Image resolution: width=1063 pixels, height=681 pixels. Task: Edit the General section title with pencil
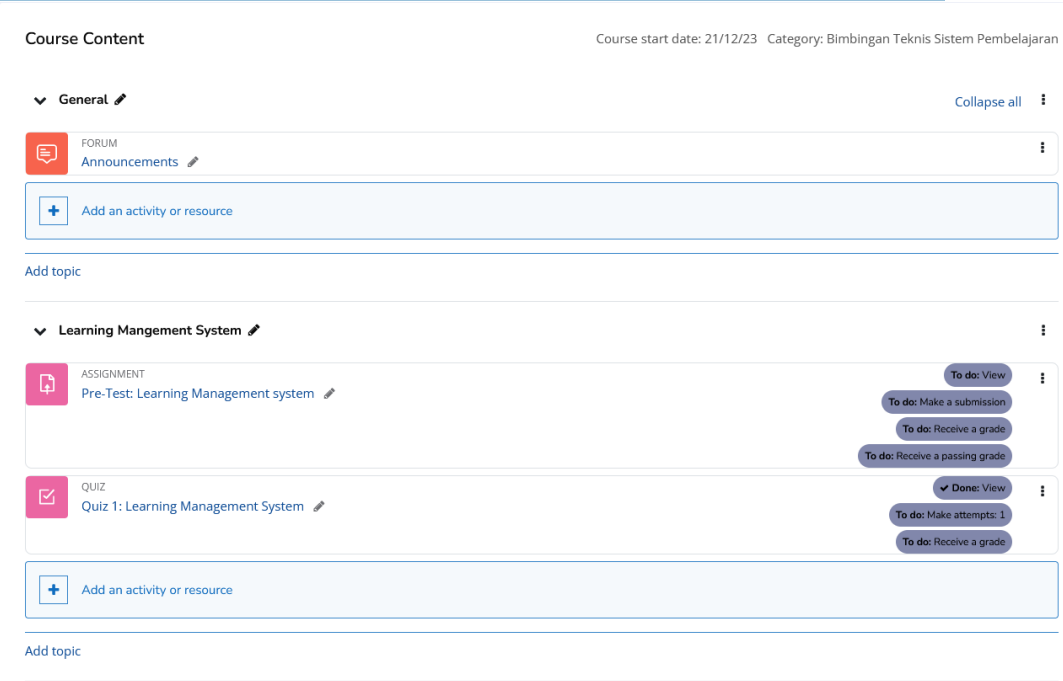click(121, 100)
